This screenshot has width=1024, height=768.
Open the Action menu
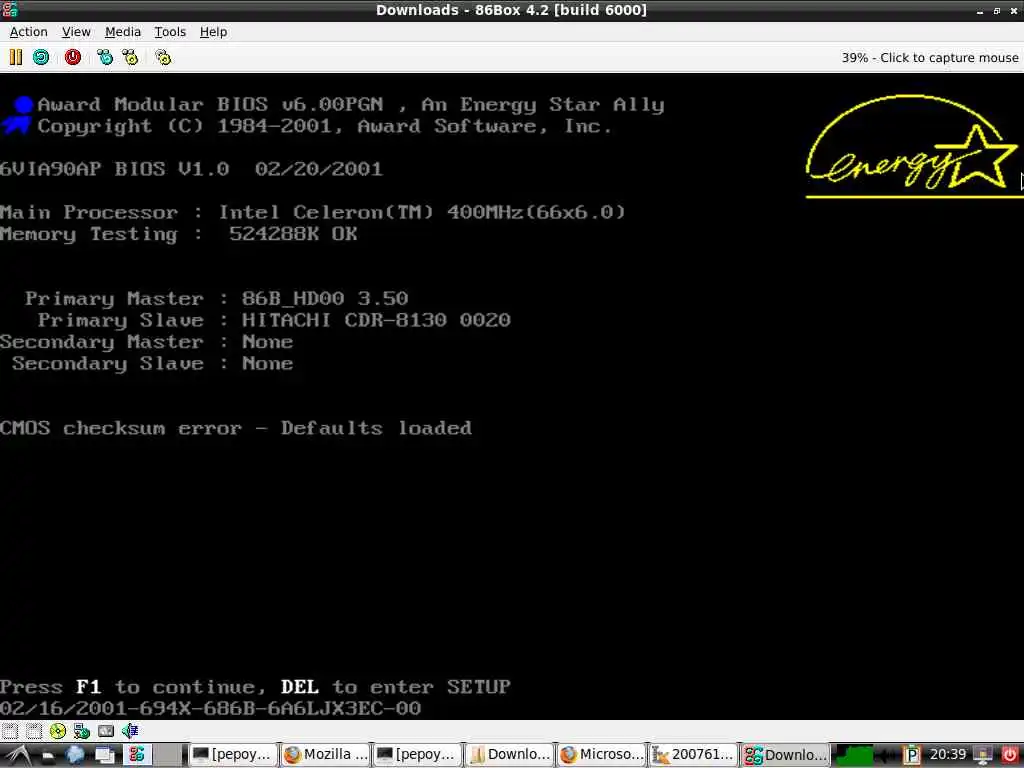29,32
